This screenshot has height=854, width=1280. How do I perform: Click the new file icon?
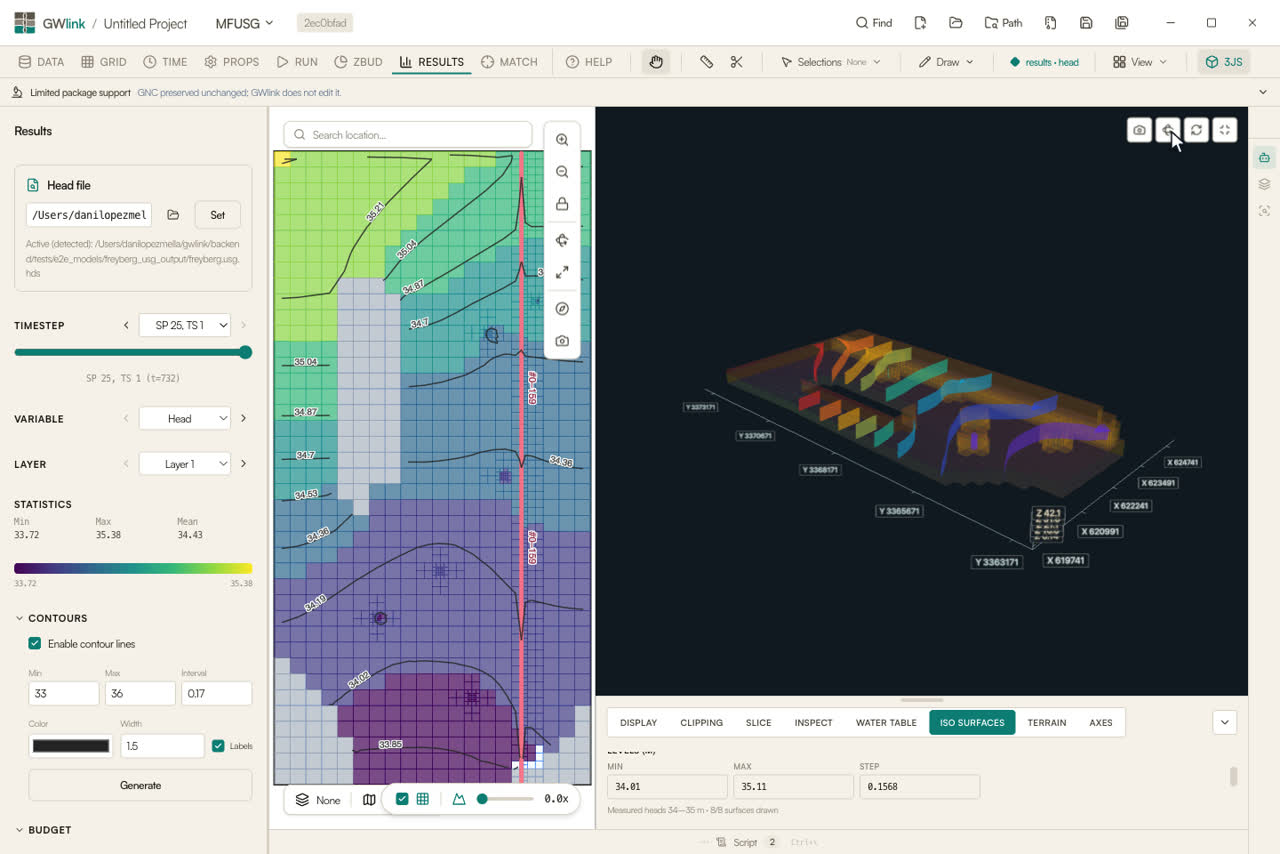pyautogui.click(x=920, y=23)
